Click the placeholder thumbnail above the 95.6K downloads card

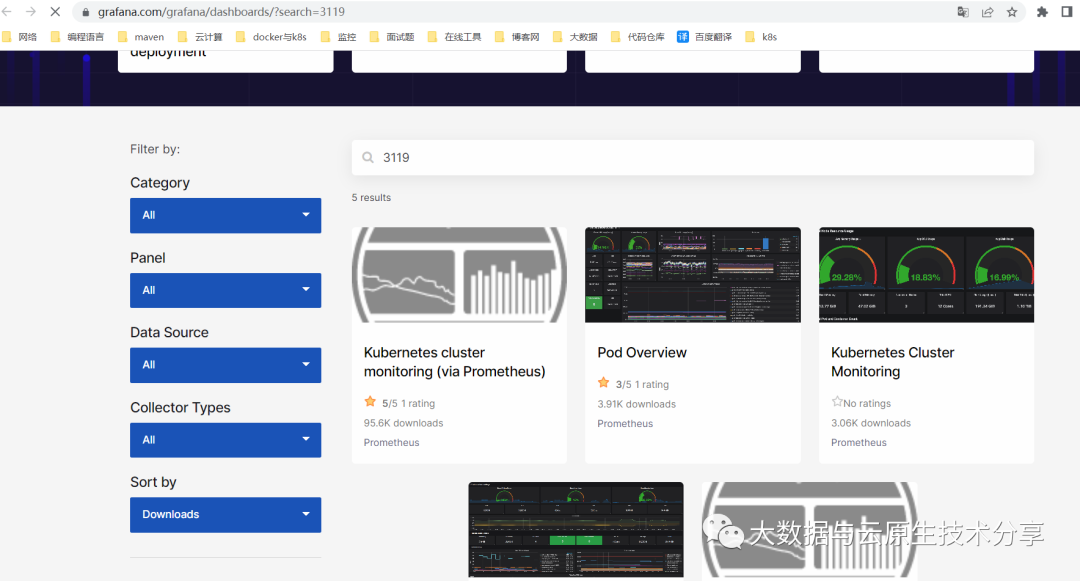click(459, 275)
